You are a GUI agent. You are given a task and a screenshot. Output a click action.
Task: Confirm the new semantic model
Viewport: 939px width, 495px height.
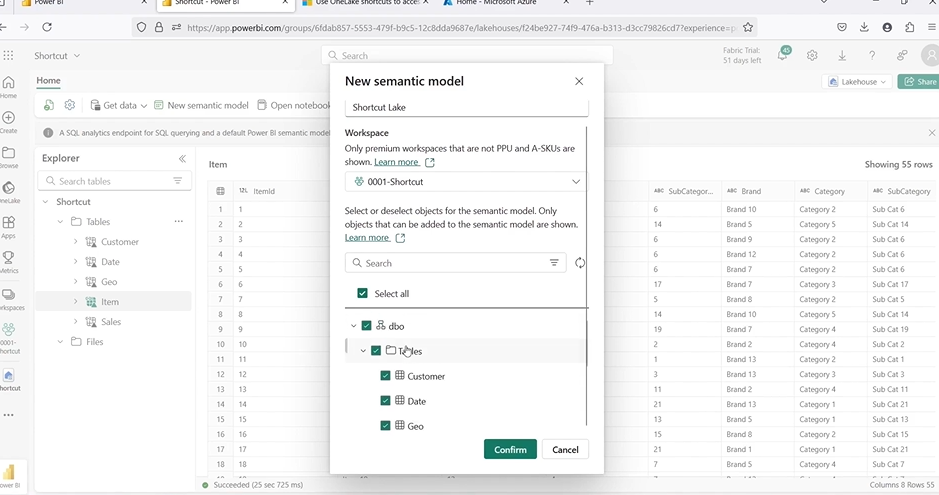click(x=510, y=450)
